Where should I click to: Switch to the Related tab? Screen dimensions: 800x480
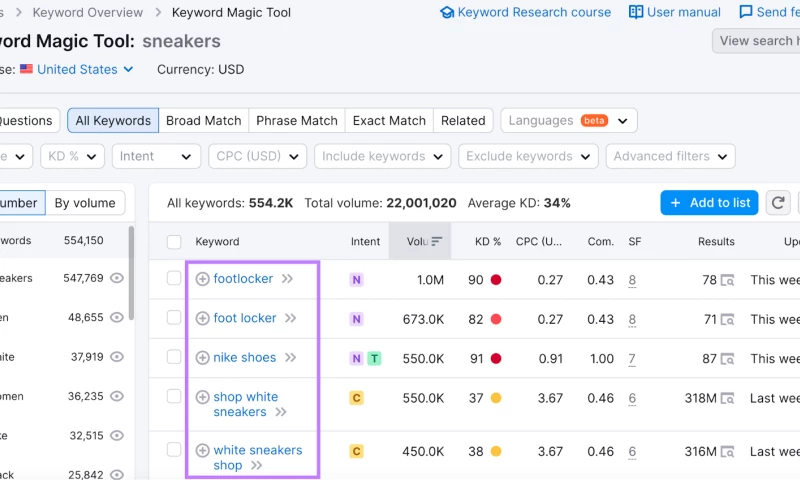[463, 120]
